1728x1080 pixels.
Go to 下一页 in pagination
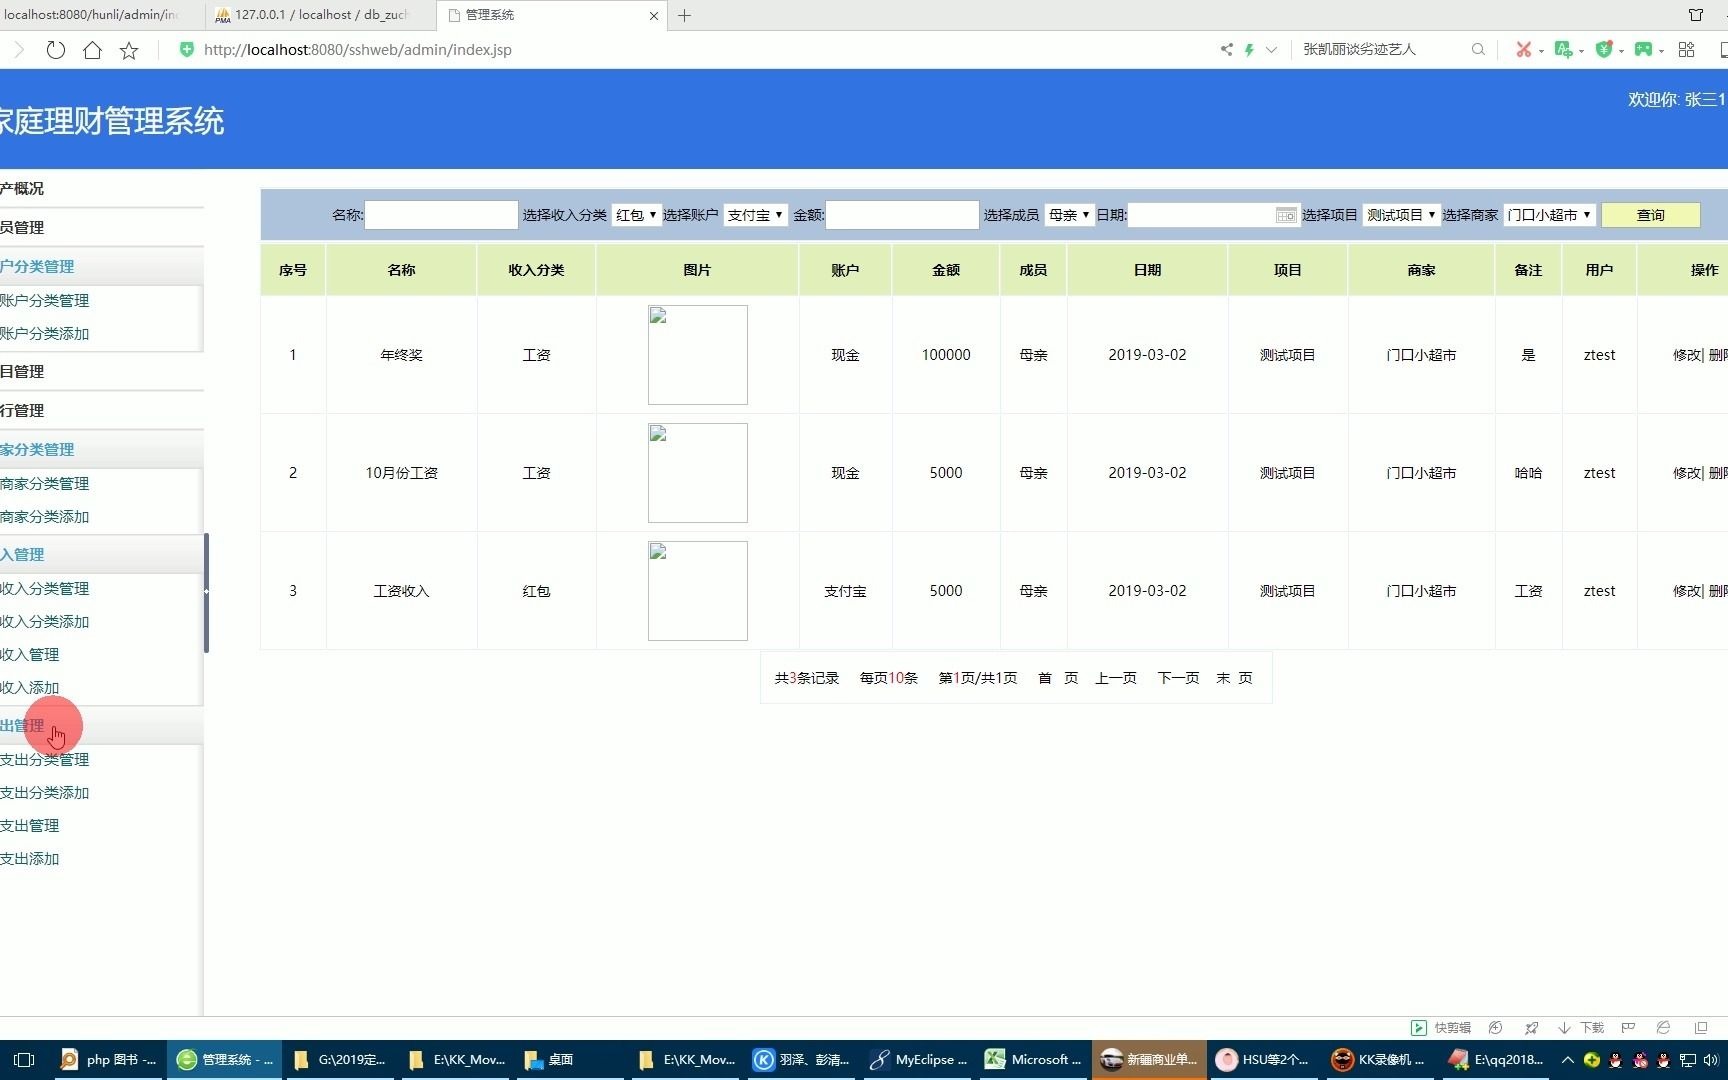click(1178, 678)
